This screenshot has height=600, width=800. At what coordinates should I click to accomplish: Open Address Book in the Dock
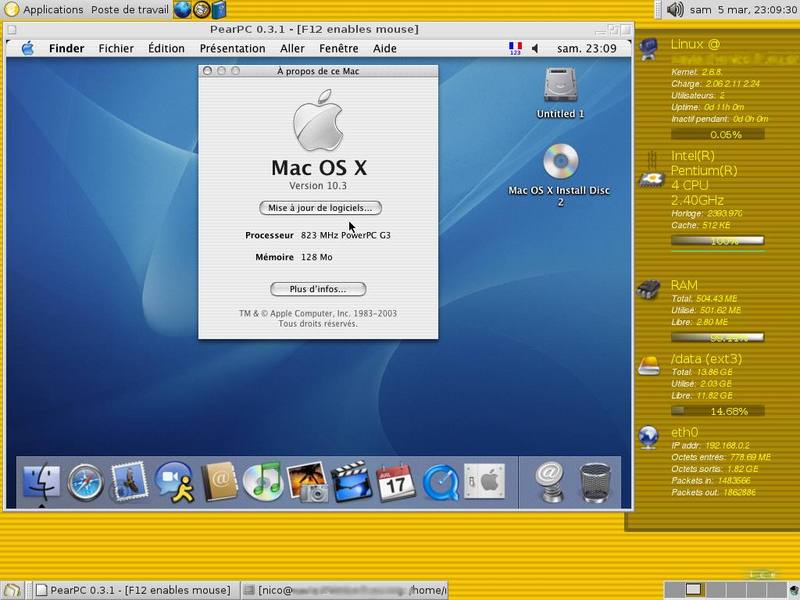click(x=219, y=482)
